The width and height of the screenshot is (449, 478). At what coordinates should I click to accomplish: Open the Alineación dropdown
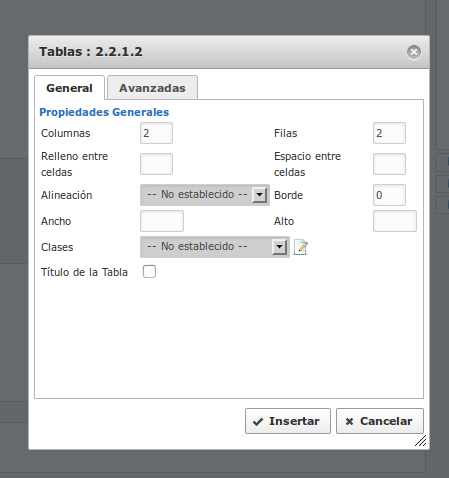tap(205, 195)
